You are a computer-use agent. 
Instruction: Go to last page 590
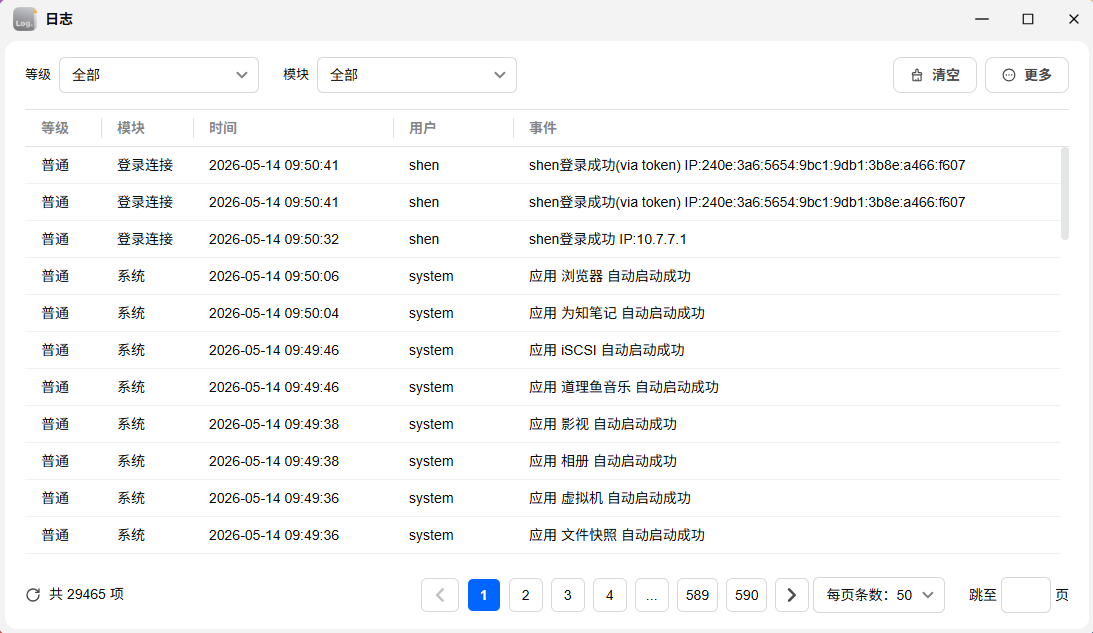pyautogui.click(x=747, y=595)
